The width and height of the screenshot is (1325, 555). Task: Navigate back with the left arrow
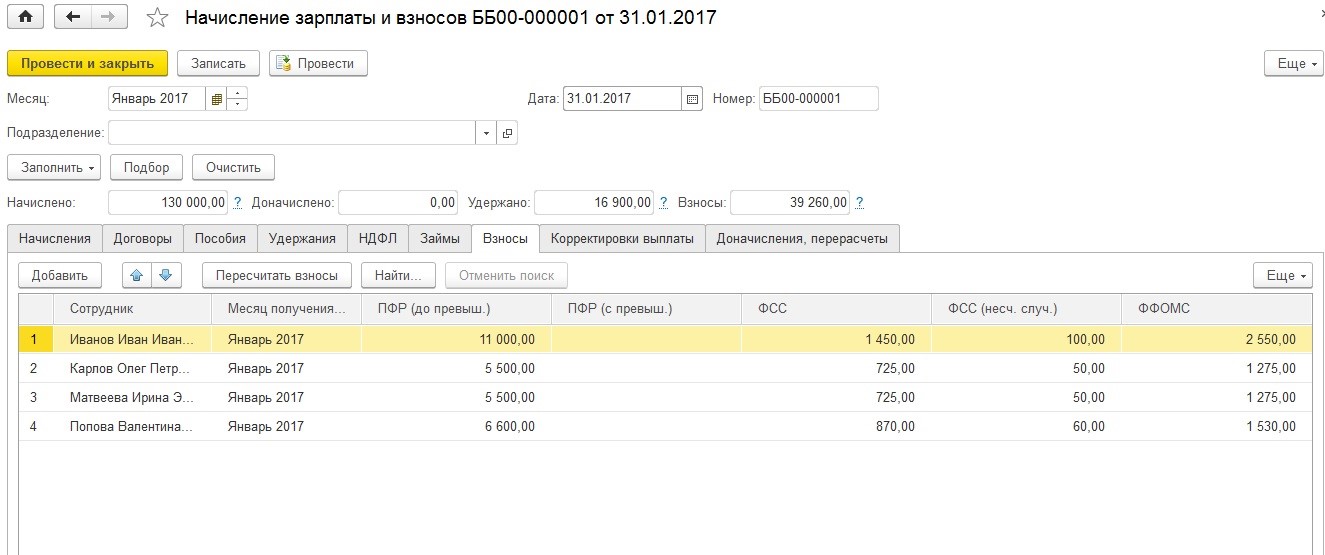click(x=72, y=17)
